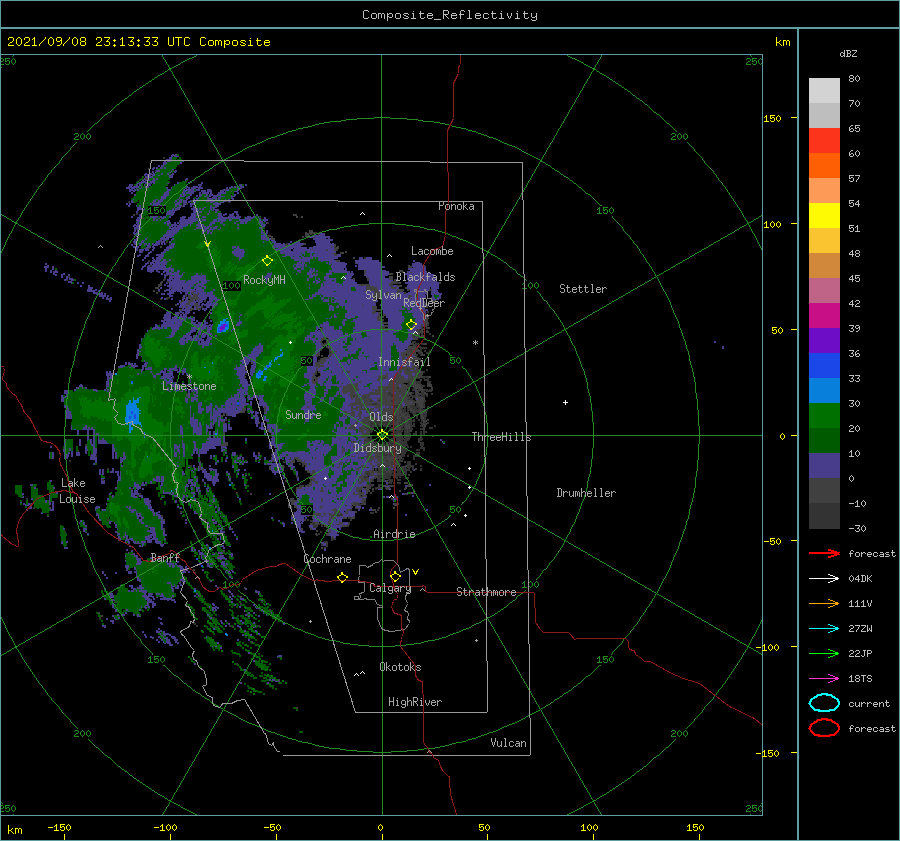Screen dimensions: 900x841
Task: Select the RockyMH label
Action: pos(264,280)
